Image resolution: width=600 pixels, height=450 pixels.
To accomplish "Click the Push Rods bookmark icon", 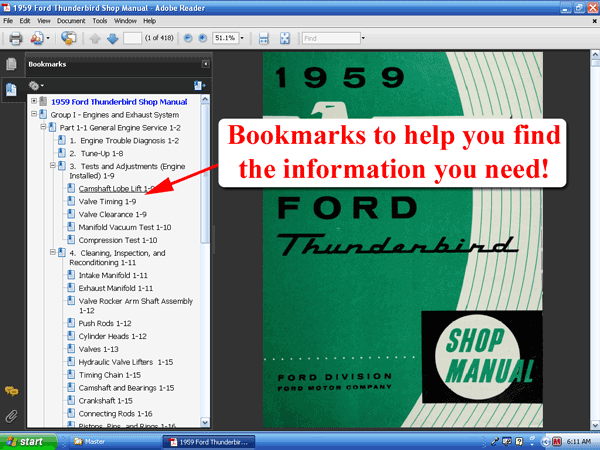I will (x=71, y=323).
